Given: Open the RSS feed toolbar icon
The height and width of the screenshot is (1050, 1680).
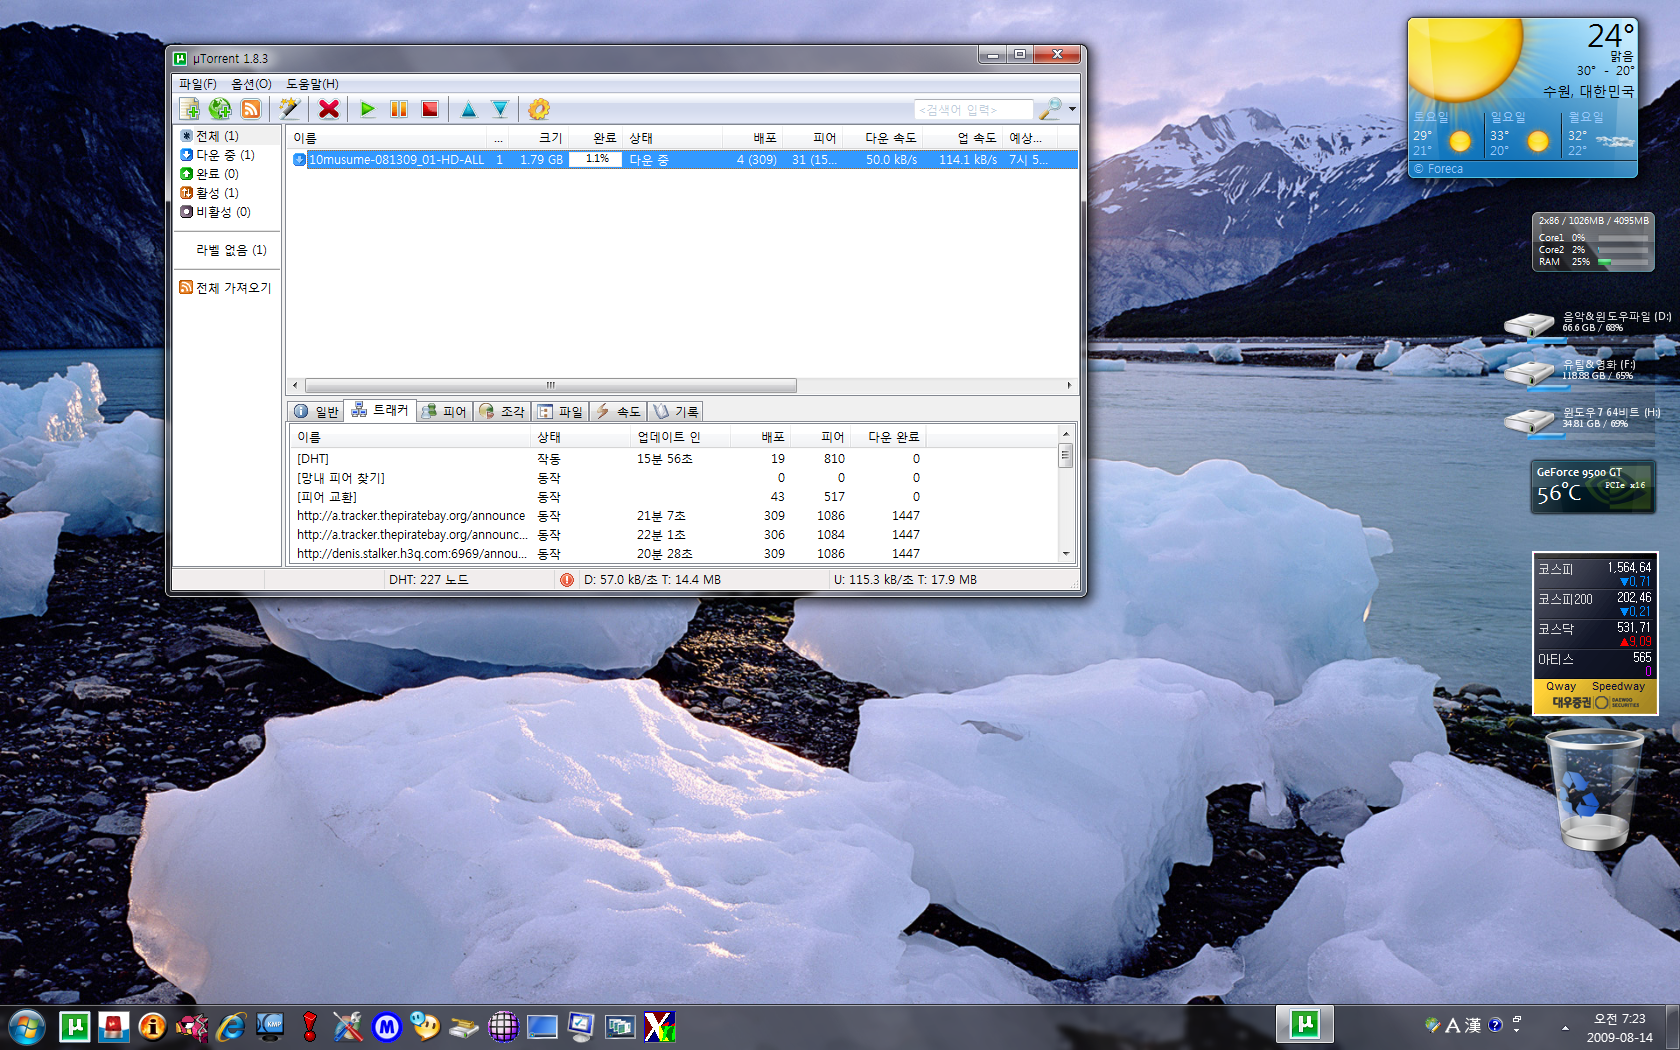Looking at the screenshot, I should (x=251, y=109).
